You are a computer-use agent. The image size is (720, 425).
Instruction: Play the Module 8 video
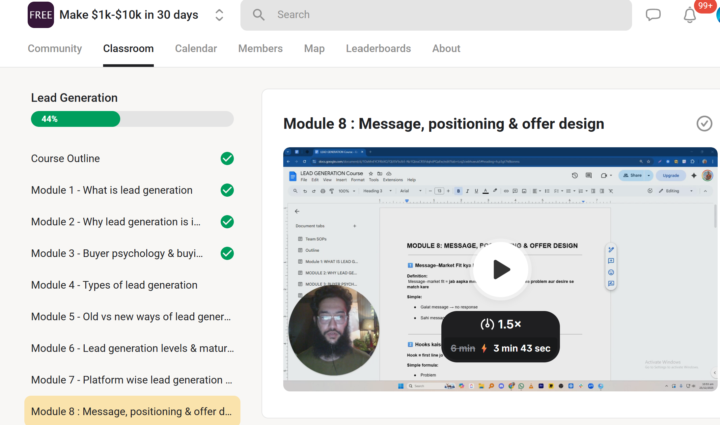[x=501, y=269]
